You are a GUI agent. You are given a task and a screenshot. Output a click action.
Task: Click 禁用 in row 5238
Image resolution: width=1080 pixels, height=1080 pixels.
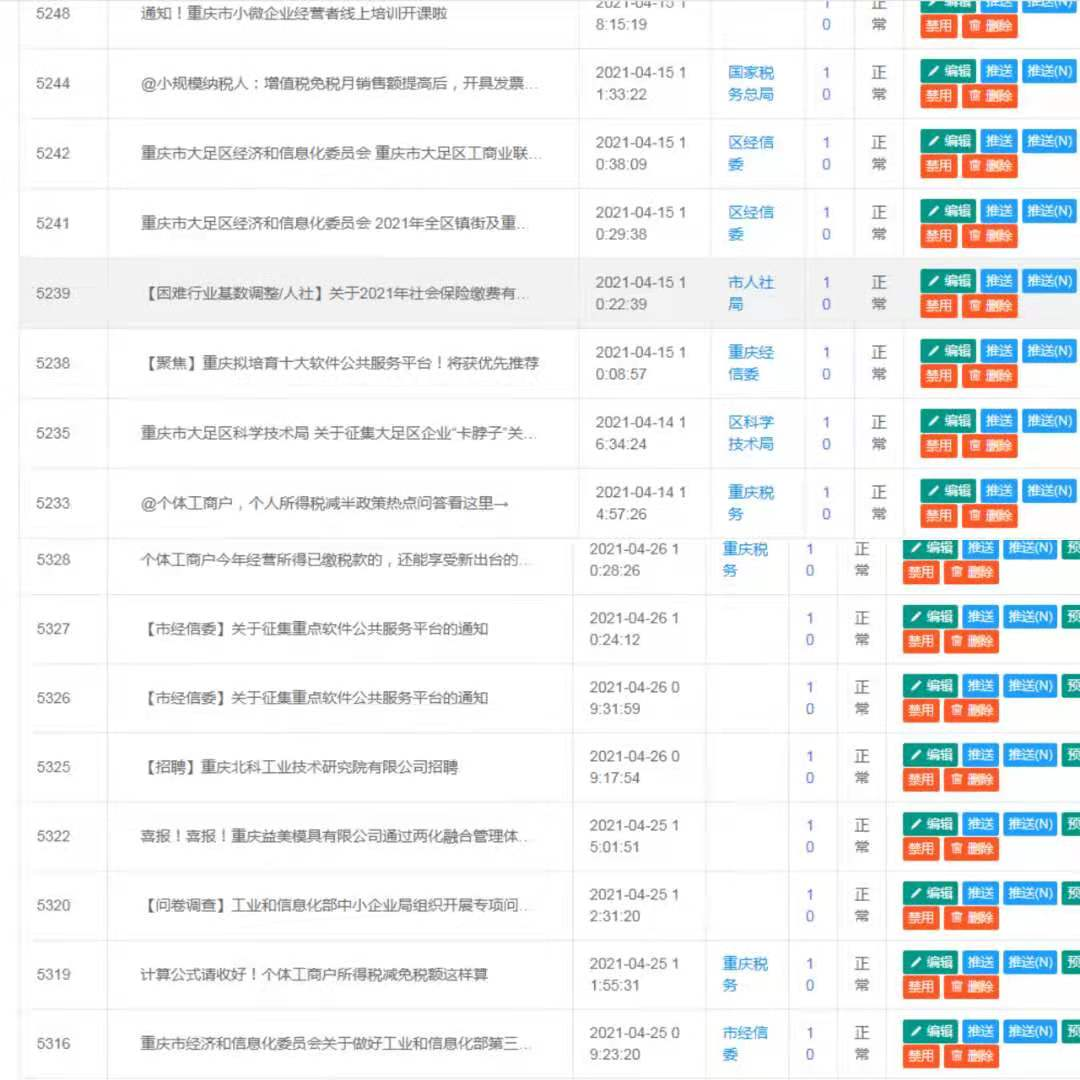click(x=938, y=376)
